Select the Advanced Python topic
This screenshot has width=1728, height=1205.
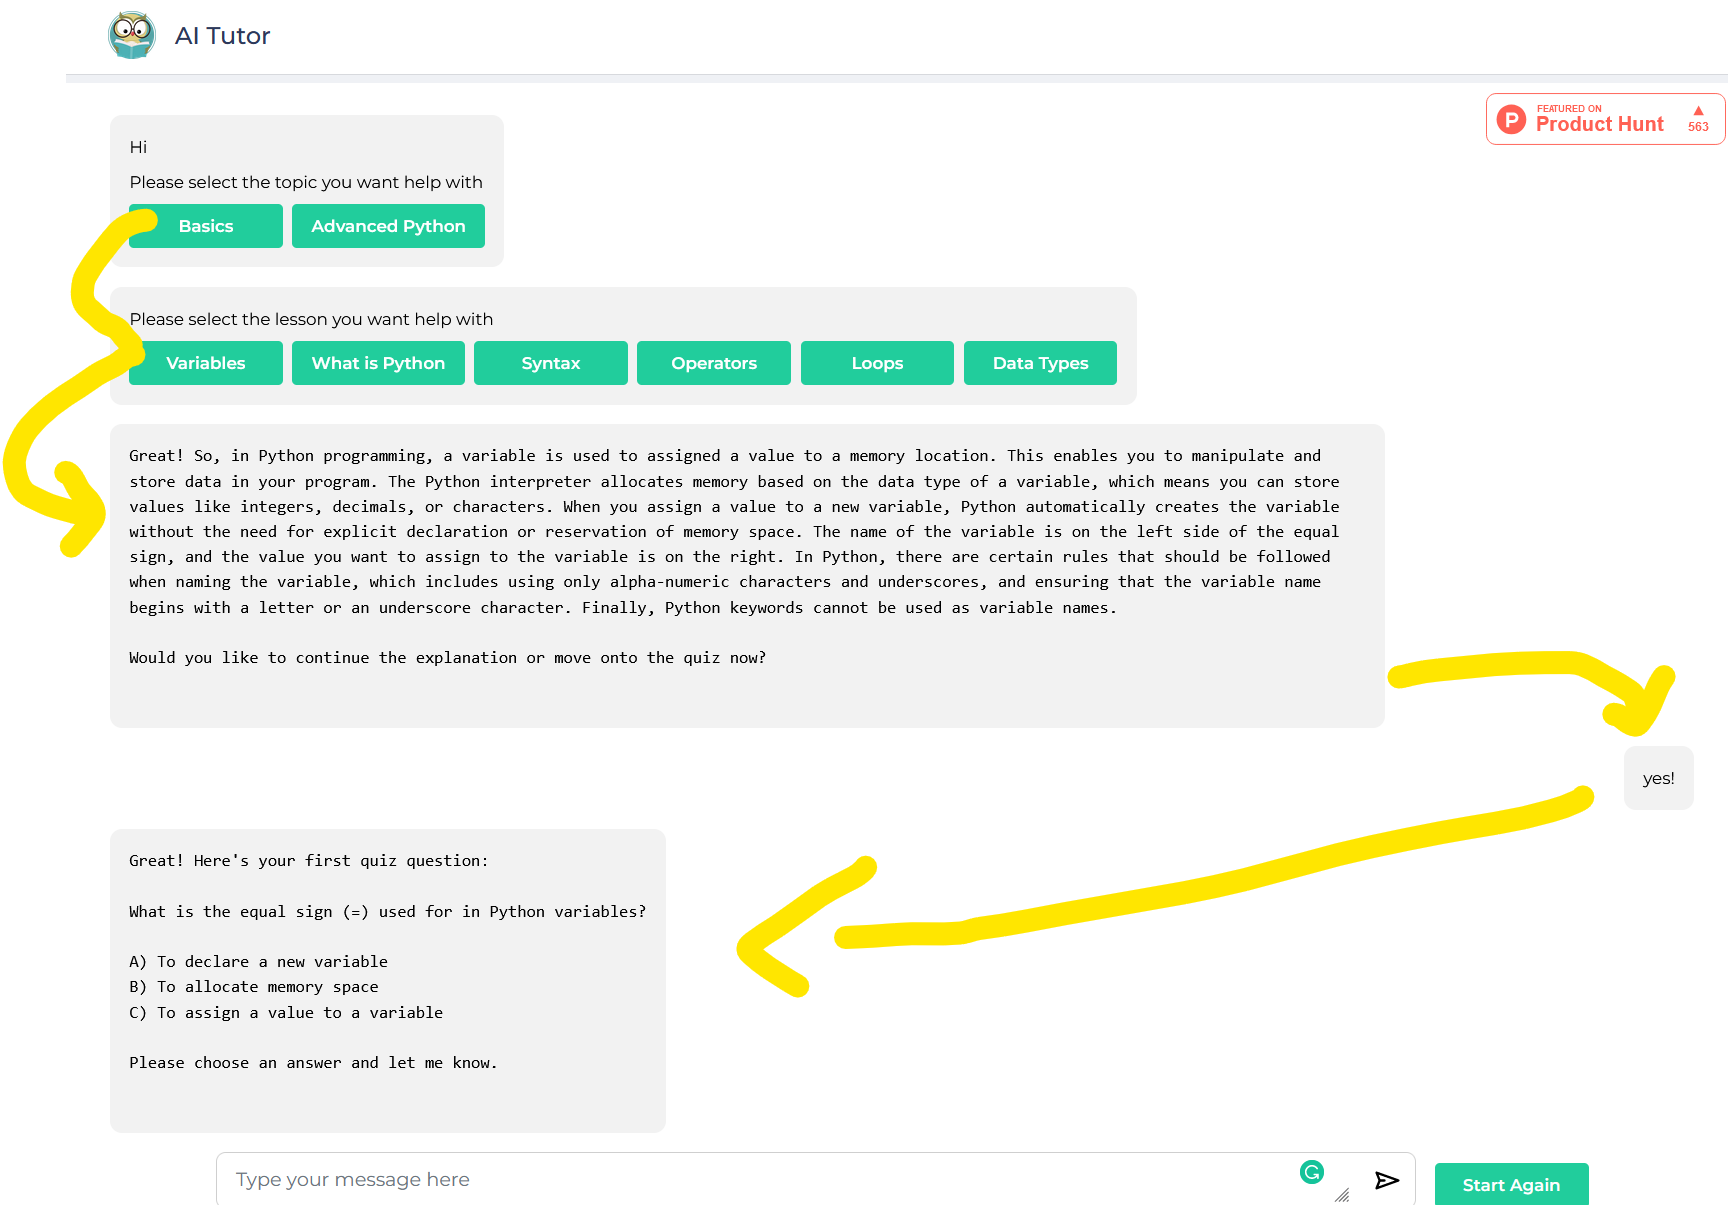pos(388,226)
